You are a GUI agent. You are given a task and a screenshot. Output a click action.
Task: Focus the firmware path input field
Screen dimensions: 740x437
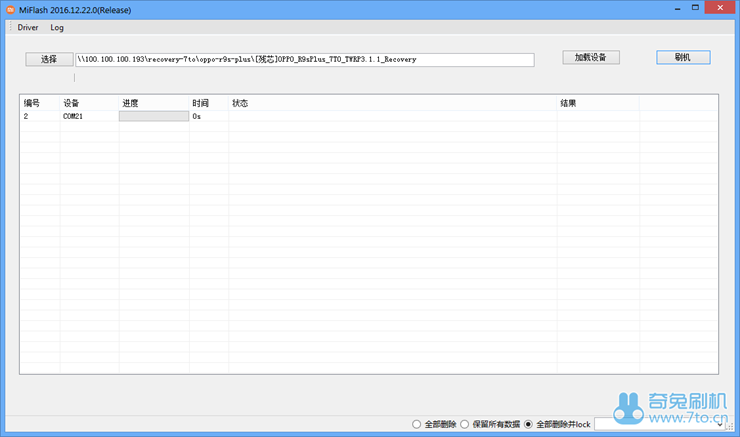pyautogui.click(x=305, y=59)
